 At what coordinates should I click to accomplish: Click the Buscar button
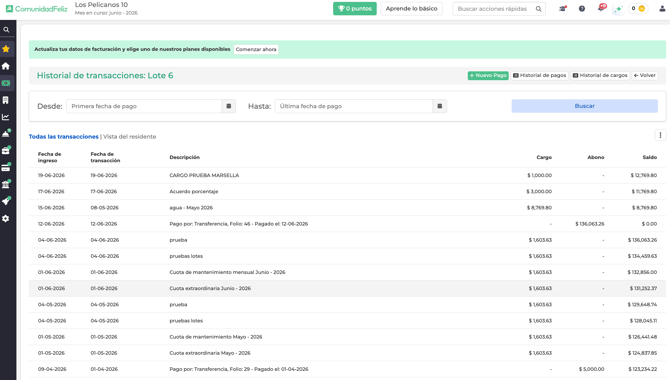coord(585,106)
